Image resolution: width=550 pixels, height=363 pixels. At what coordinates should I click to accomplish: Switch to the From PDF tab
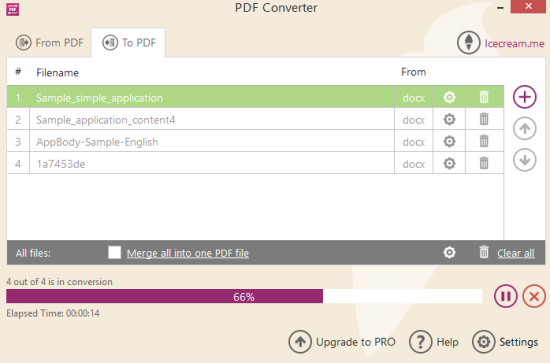(x=49, y=43)
